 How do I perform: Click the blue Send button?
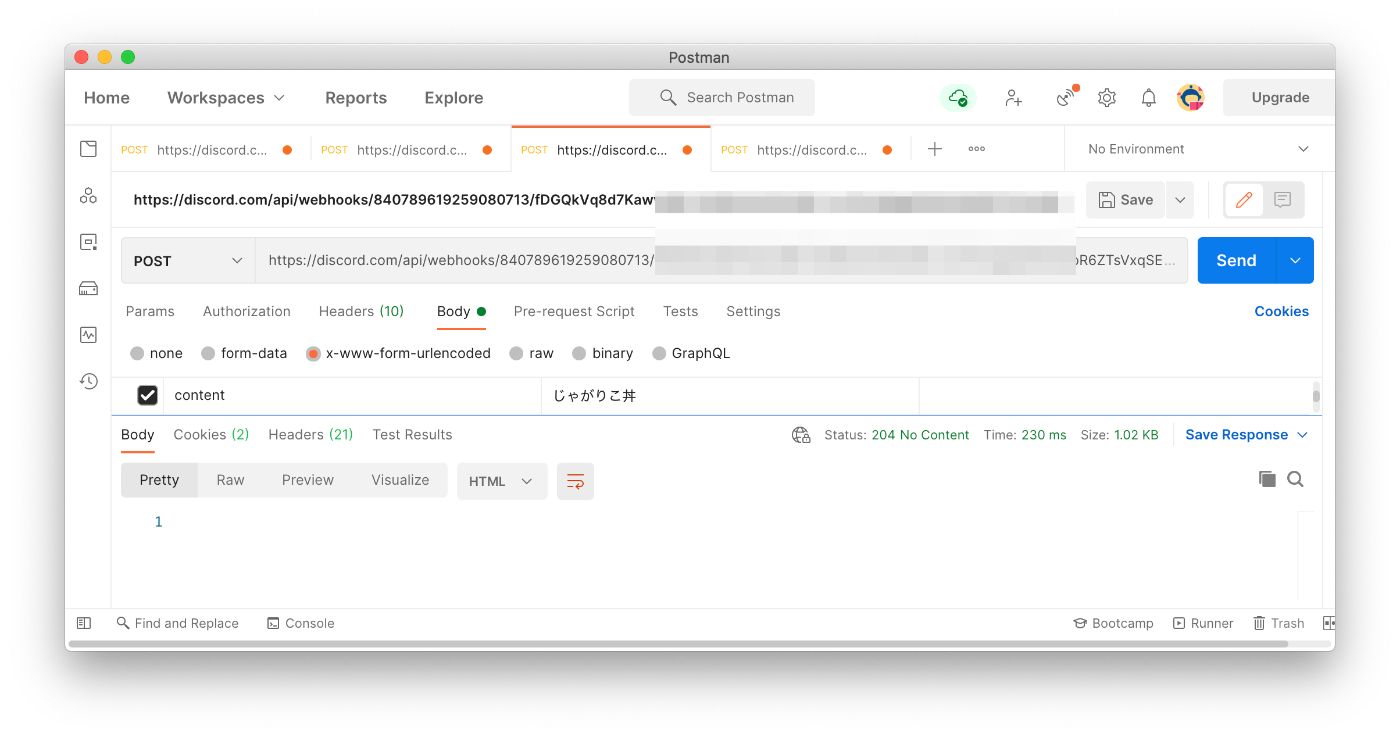[x=1236, y=260]
